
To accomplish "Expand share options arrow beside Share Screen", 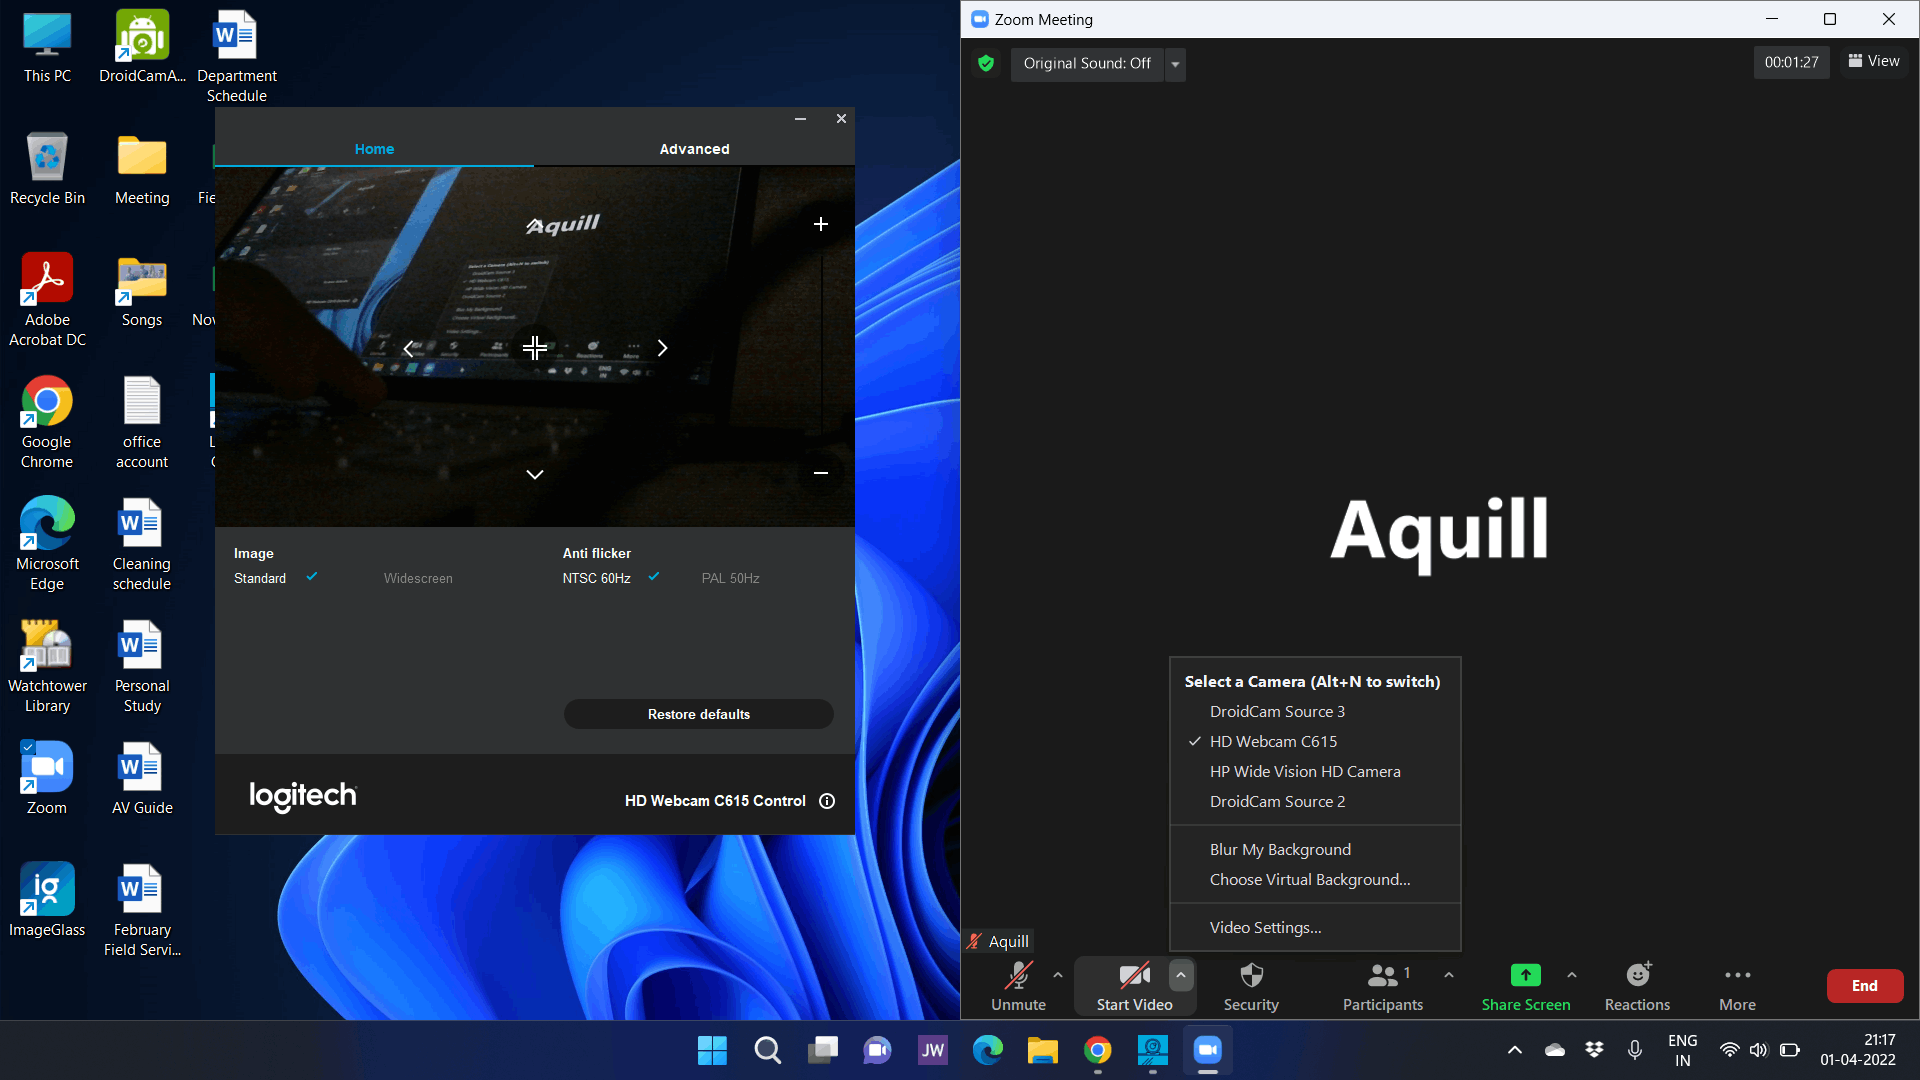I will 1572,975.
